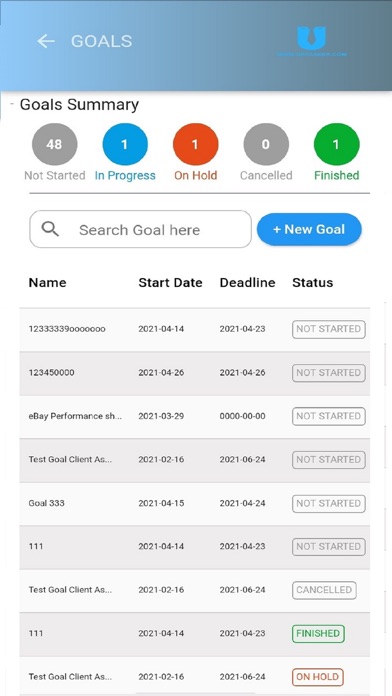Sort by the Name column header
This screenshot has width=392, height=696.
pos(48,283)
